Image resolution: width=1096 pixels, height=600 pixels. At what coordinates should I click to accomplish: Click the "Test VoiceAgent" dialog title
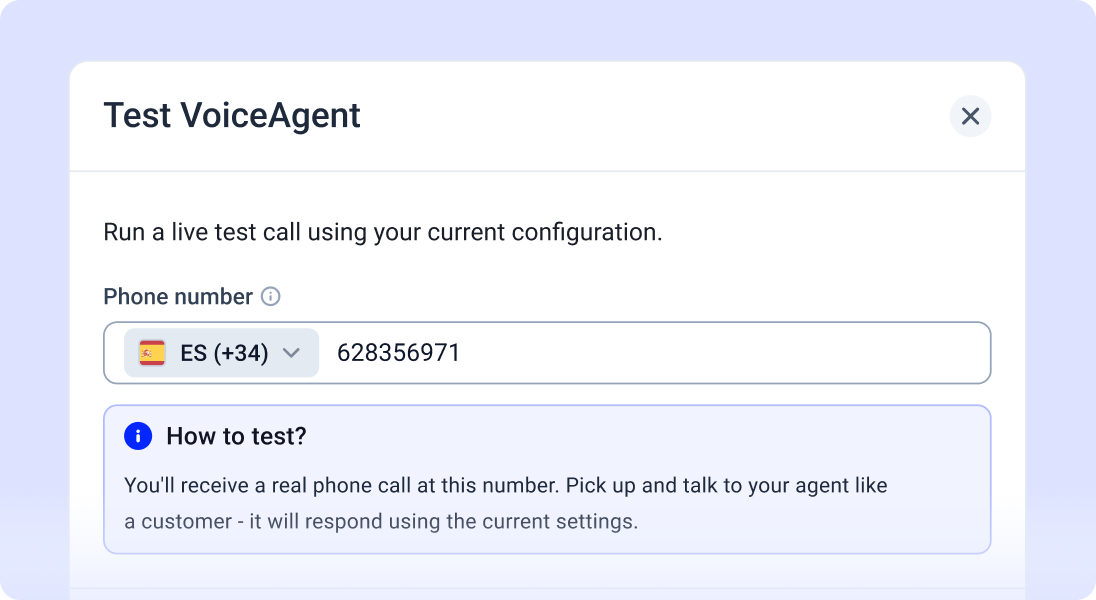232,116
